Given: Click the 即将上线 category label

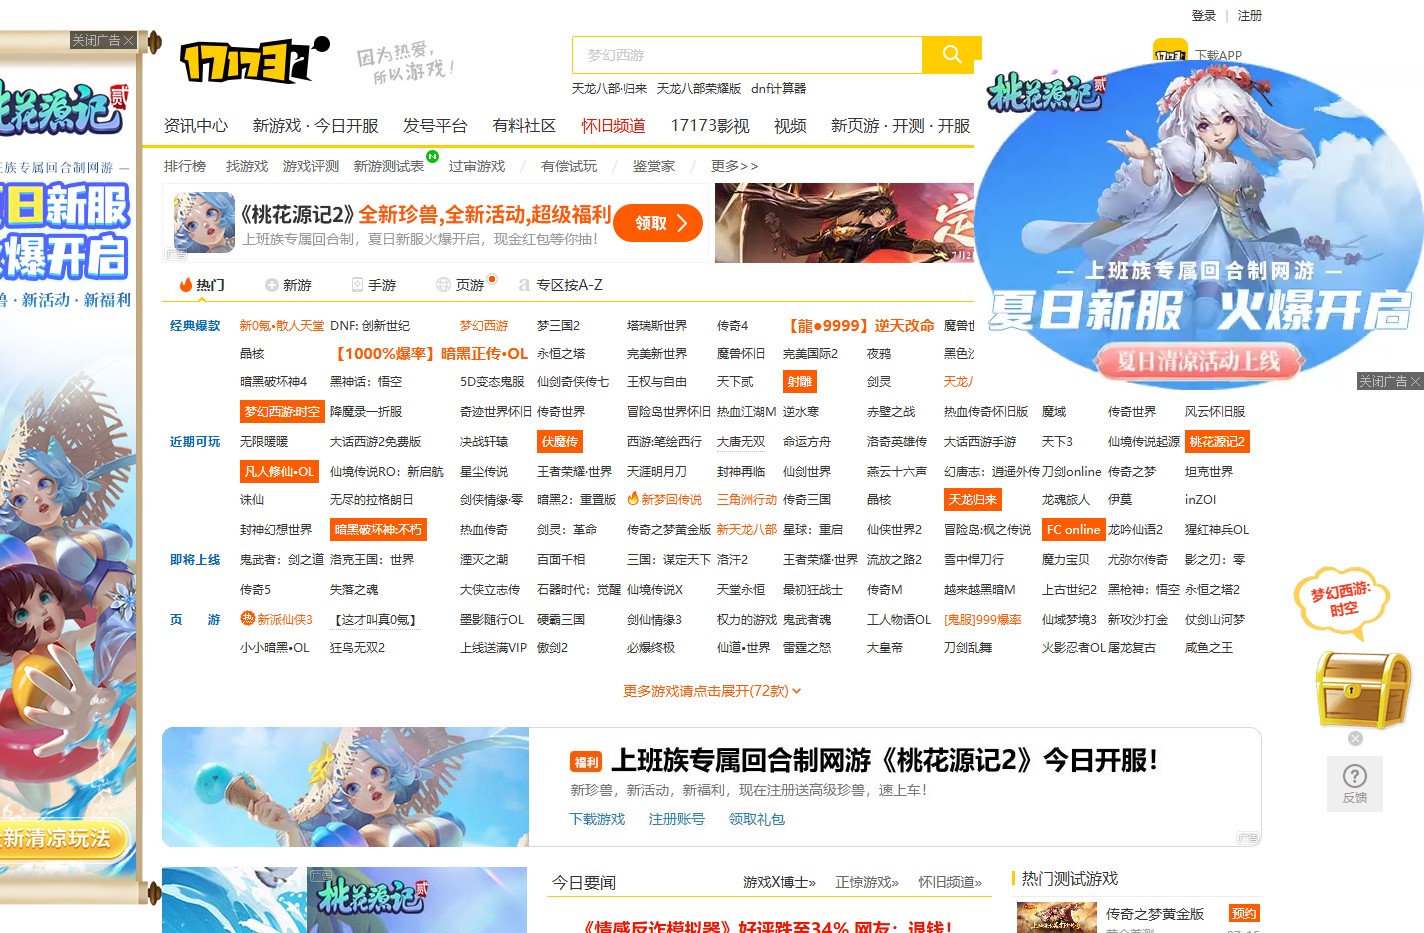Looking at the screenshot, I should (195, 560).
